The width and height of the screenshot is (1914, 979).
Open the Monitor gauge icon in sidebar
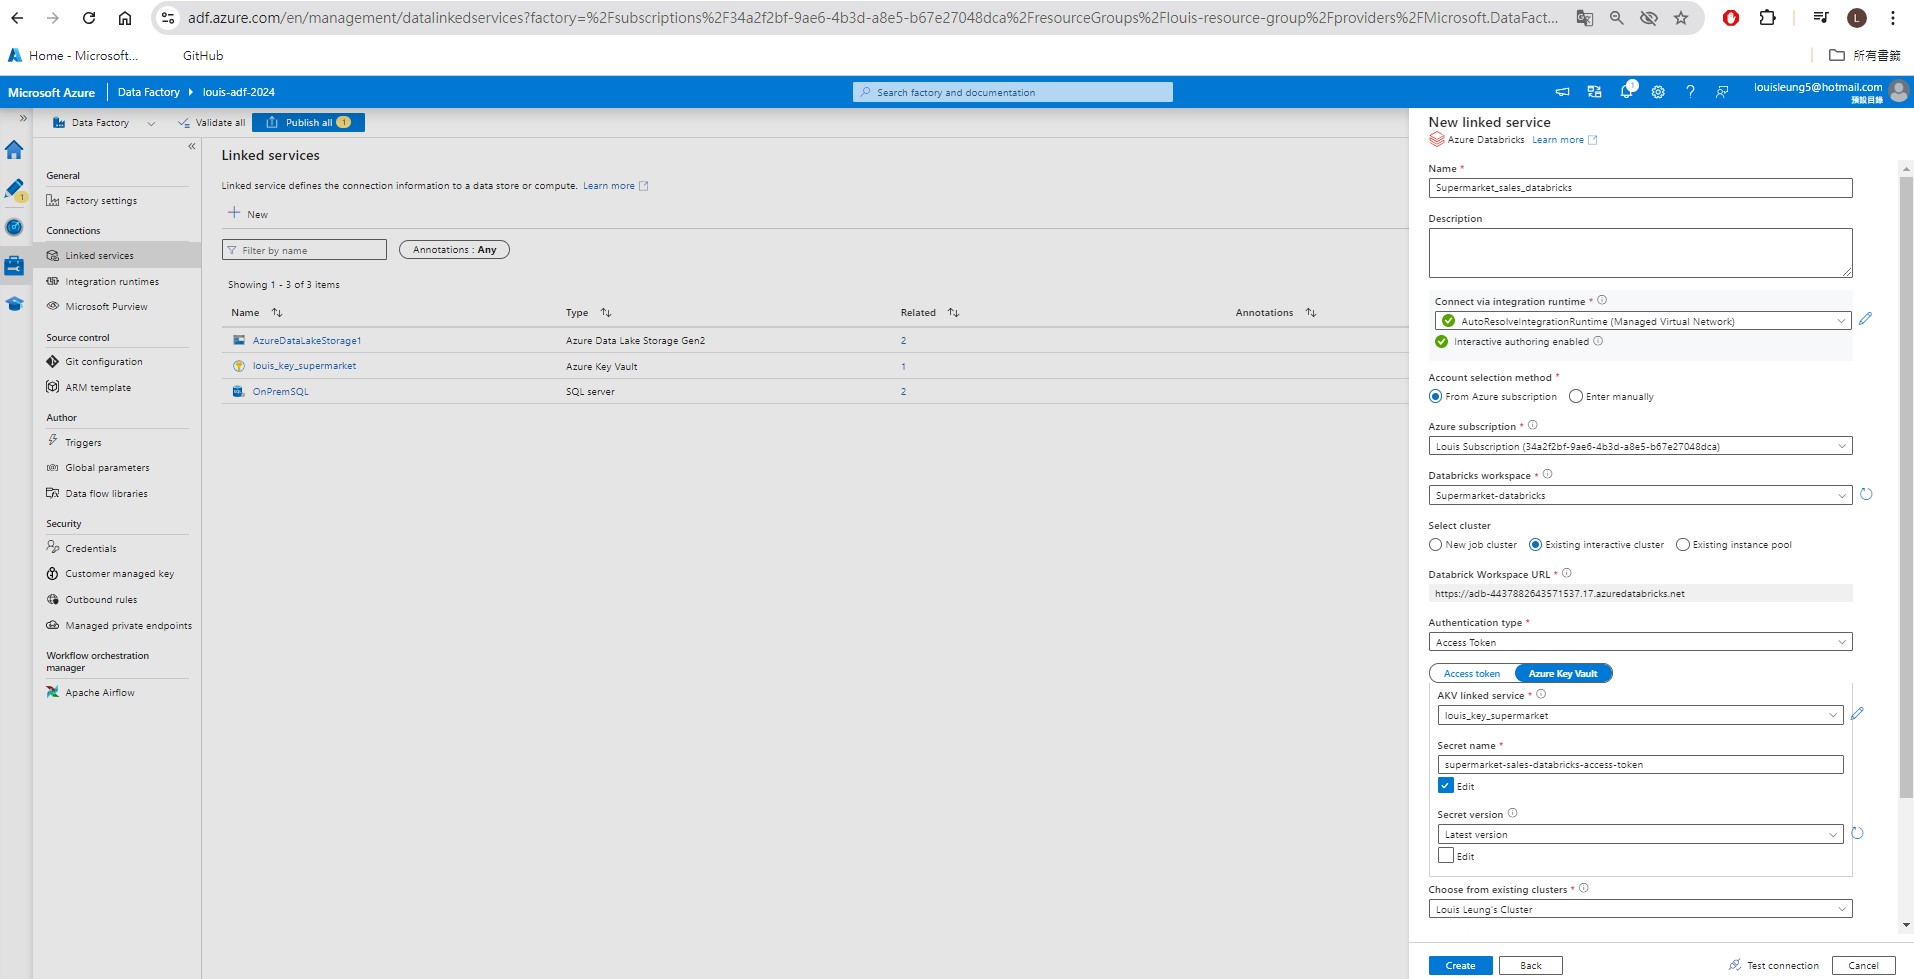click(15, 226)
